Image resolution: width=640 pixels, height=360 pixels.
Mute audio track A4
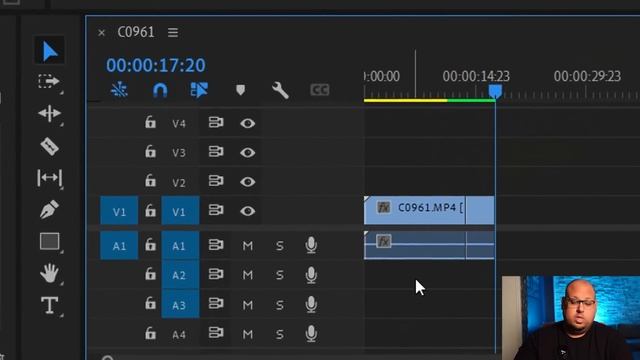(248, 335)
